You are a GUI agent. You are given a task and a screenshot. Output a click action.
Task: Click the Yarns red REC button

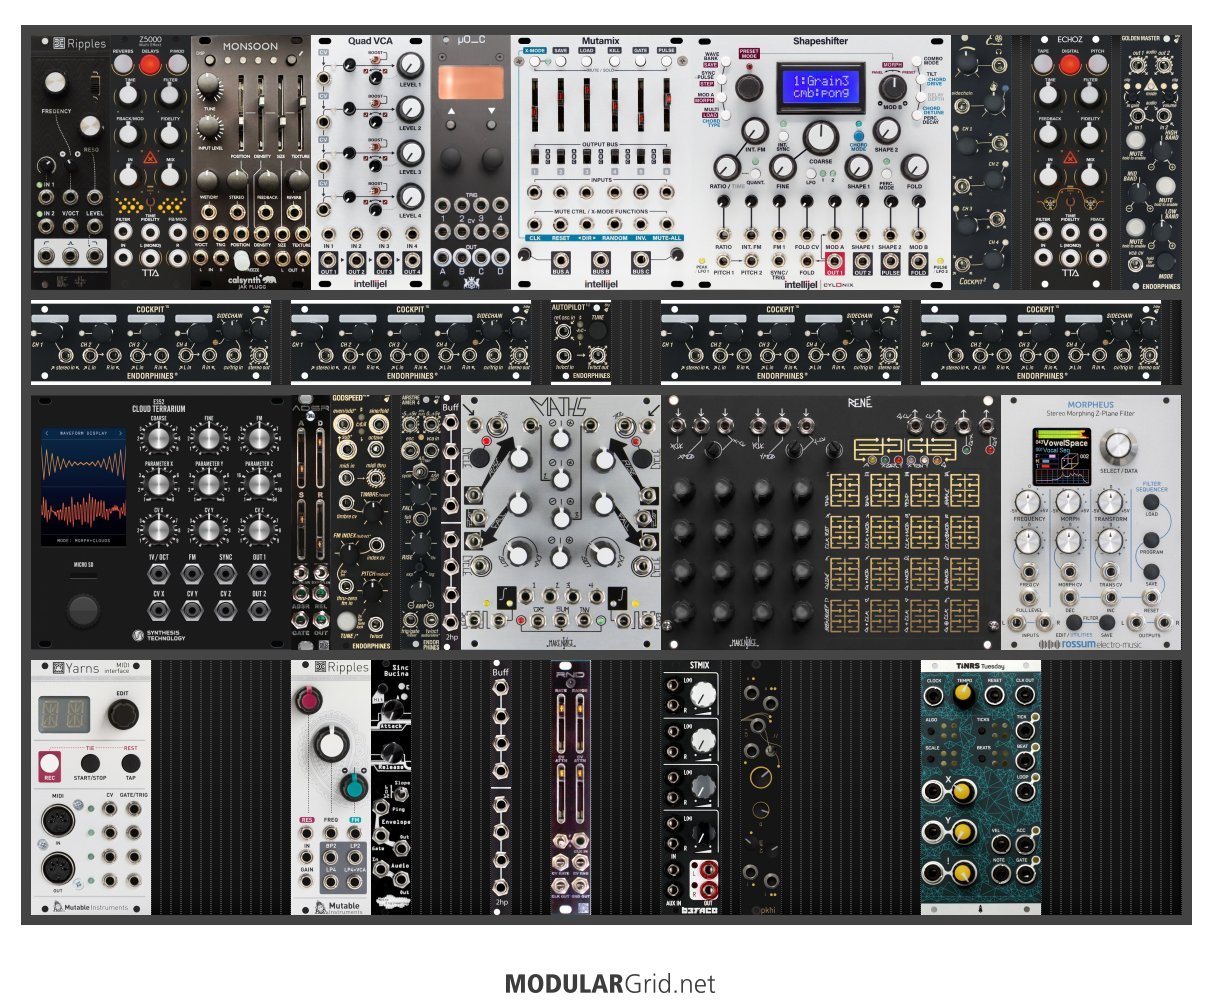[x=49, y=762]
